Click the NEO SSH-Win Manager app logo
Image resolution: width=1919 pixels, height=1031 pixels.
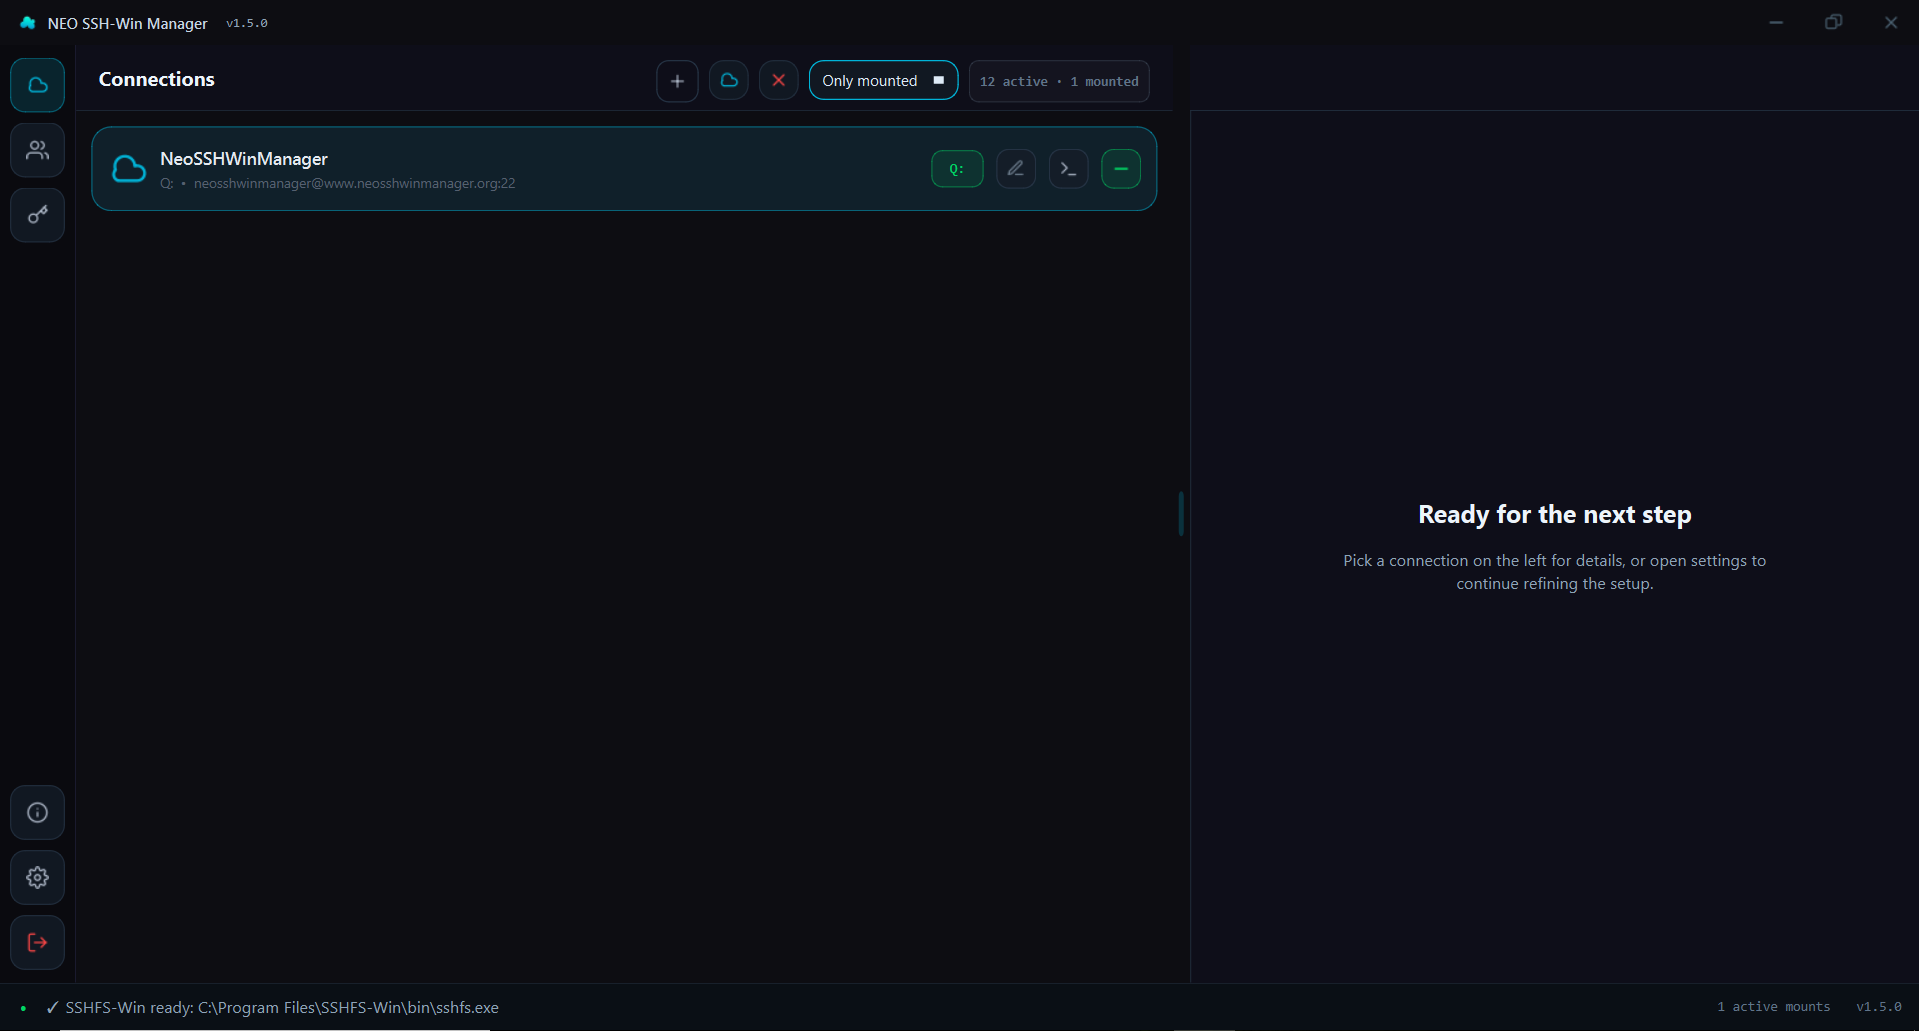tap(28, 23)
